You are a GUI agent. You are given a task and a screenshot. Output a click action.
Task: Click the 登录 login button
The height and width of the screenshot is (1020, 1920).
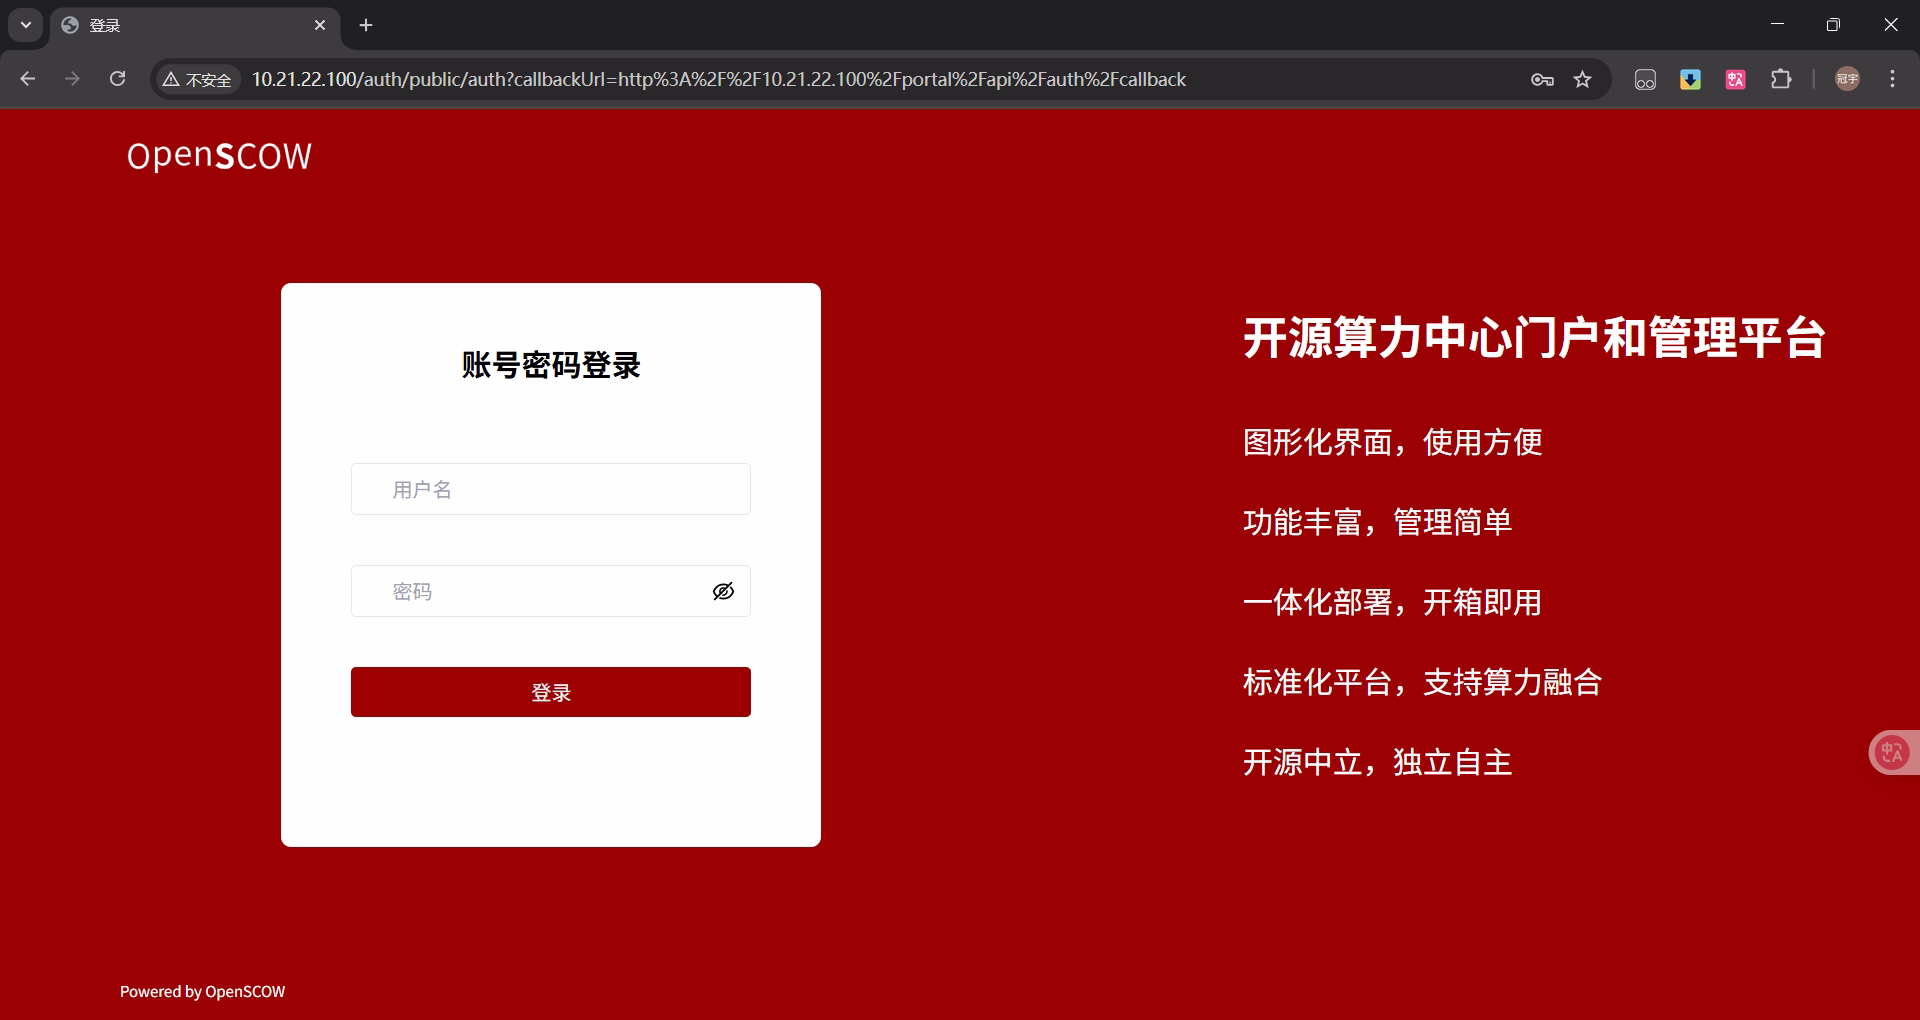tap(550, 691)
